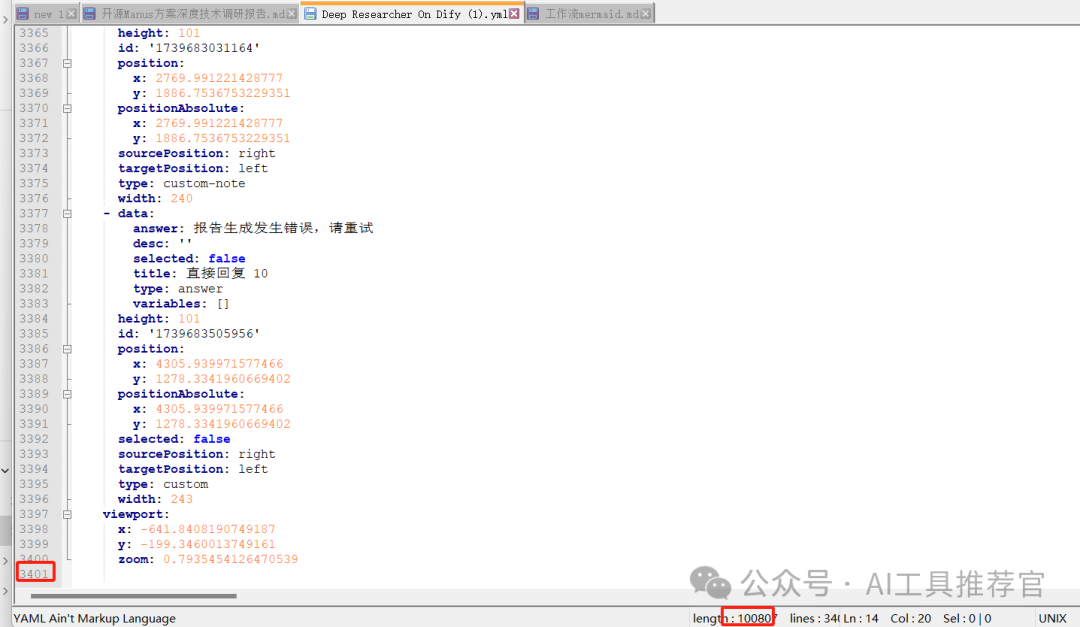This screenshot has width=1080, height=627.
Task: Click the "type: answer" line
Action: [x=178, y=289]
